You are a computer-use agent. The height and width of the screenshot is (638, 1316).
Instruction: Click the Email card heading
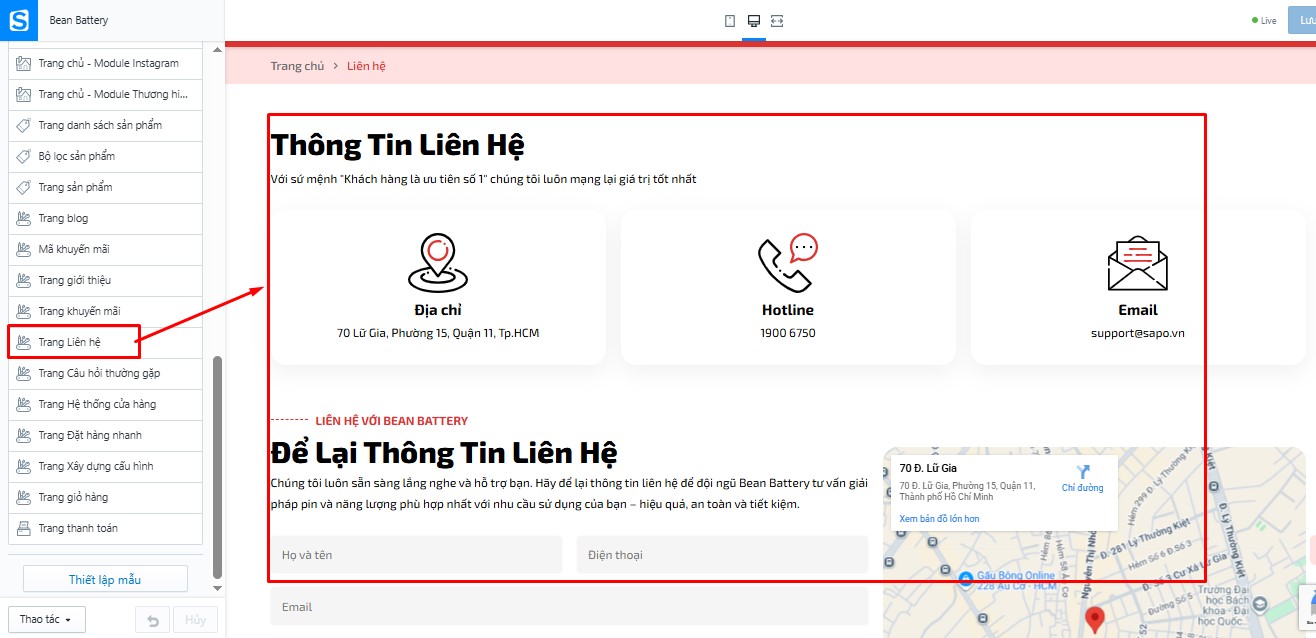pyautogui.click(x=1138, y=310)
